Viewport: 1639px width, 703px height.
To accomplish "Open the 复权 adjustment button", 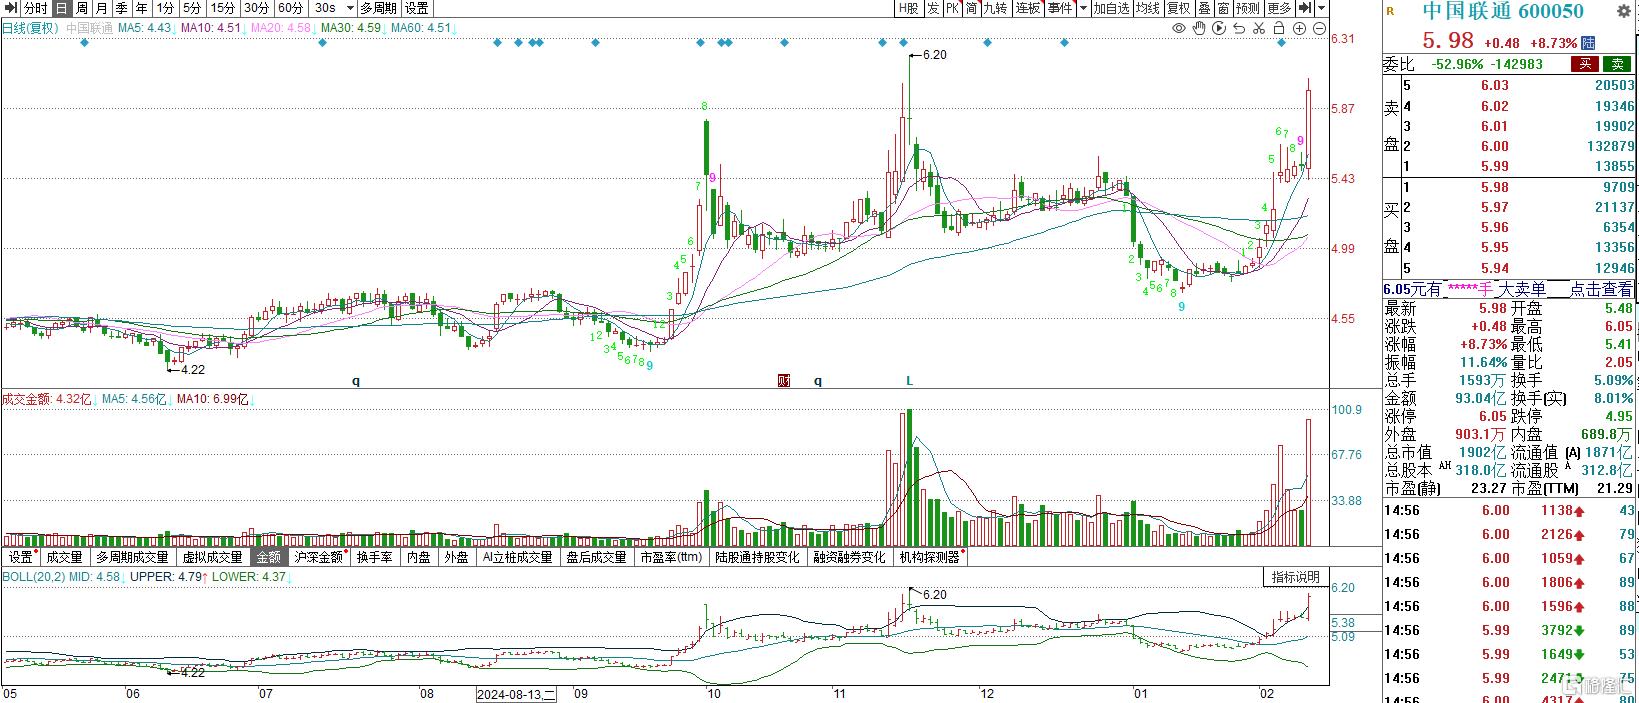I will (1179, 8).
